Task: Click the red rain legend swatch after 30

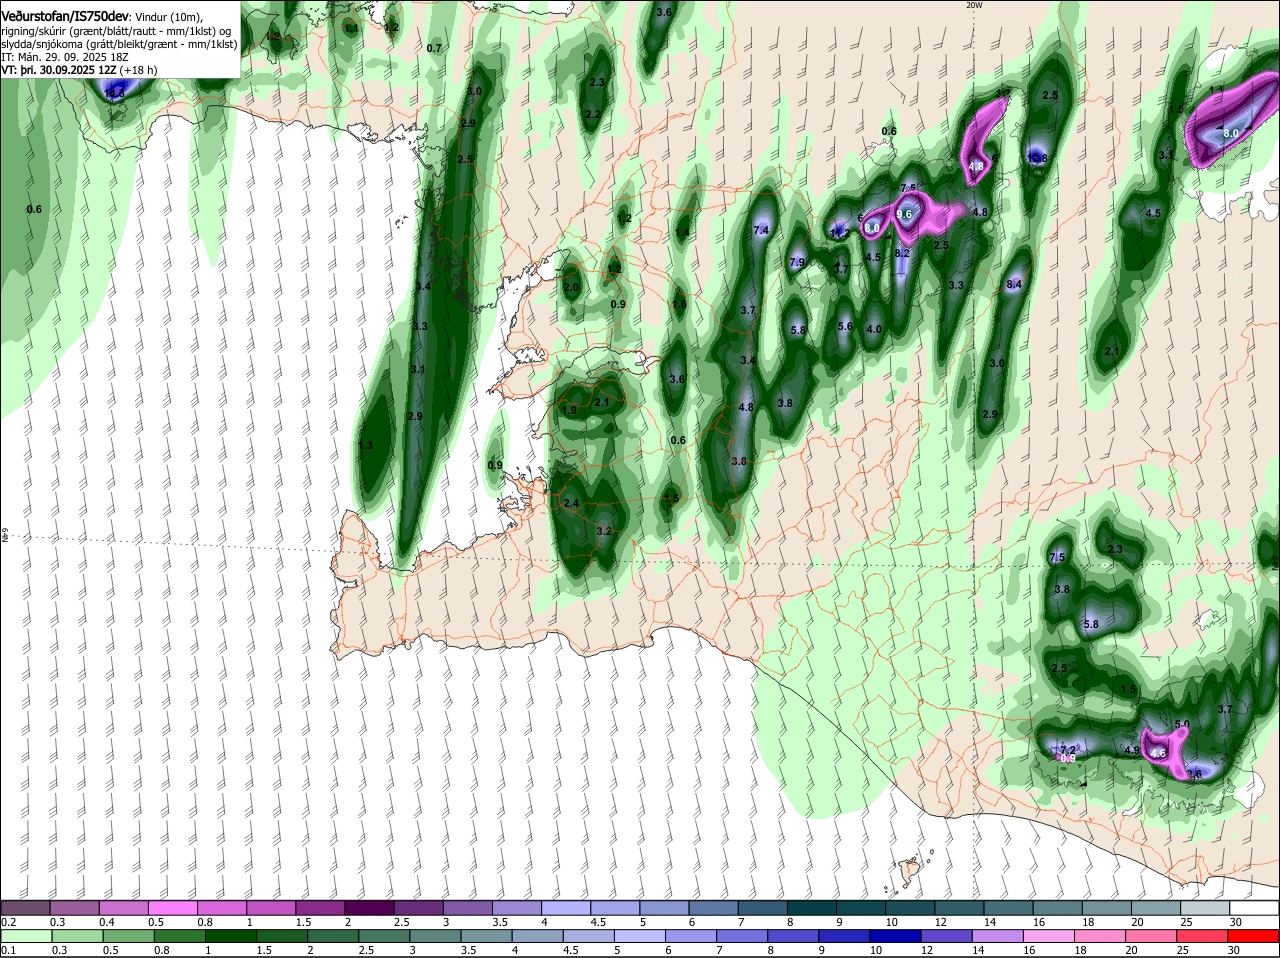Action: coord(1254,936)
